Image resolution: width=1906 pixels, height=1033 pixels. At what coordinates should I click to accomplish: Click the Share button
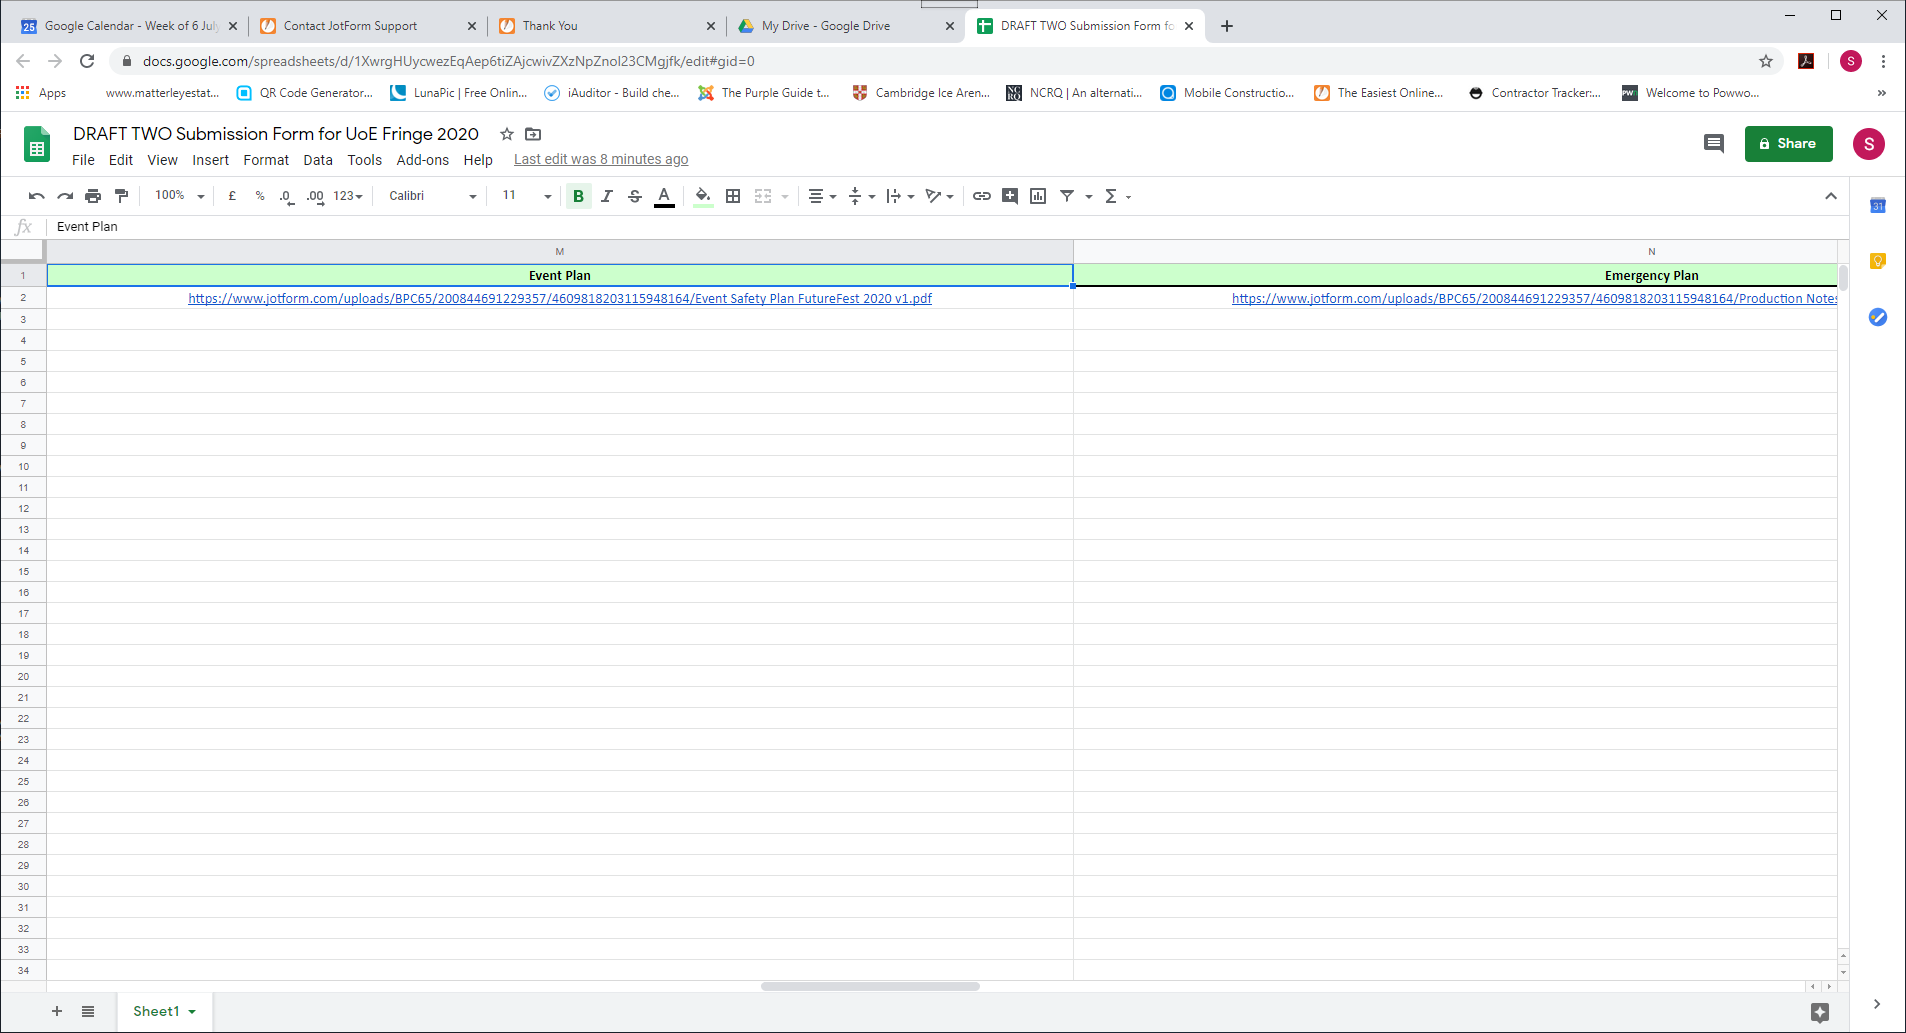point(1788,143)
